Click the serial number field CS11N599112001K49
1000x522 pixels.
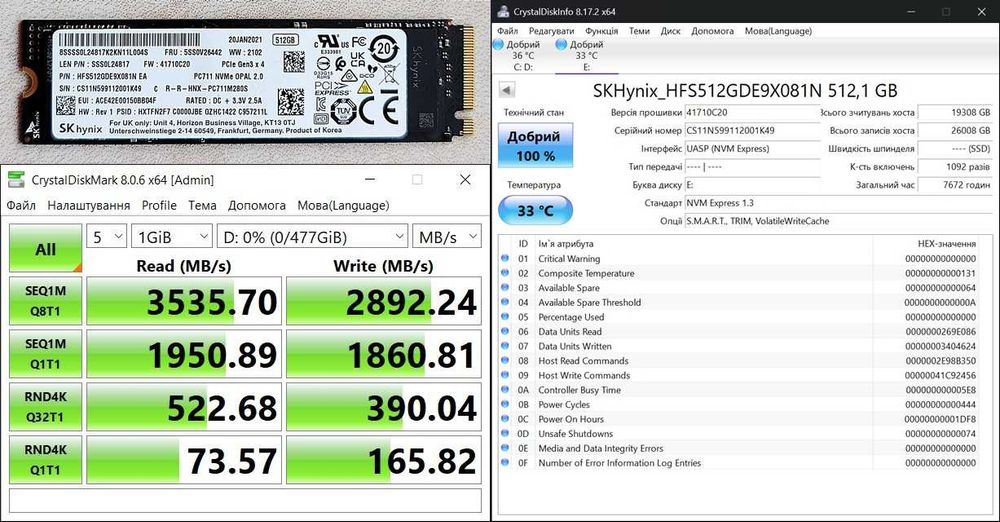click(x=752, y=130)
